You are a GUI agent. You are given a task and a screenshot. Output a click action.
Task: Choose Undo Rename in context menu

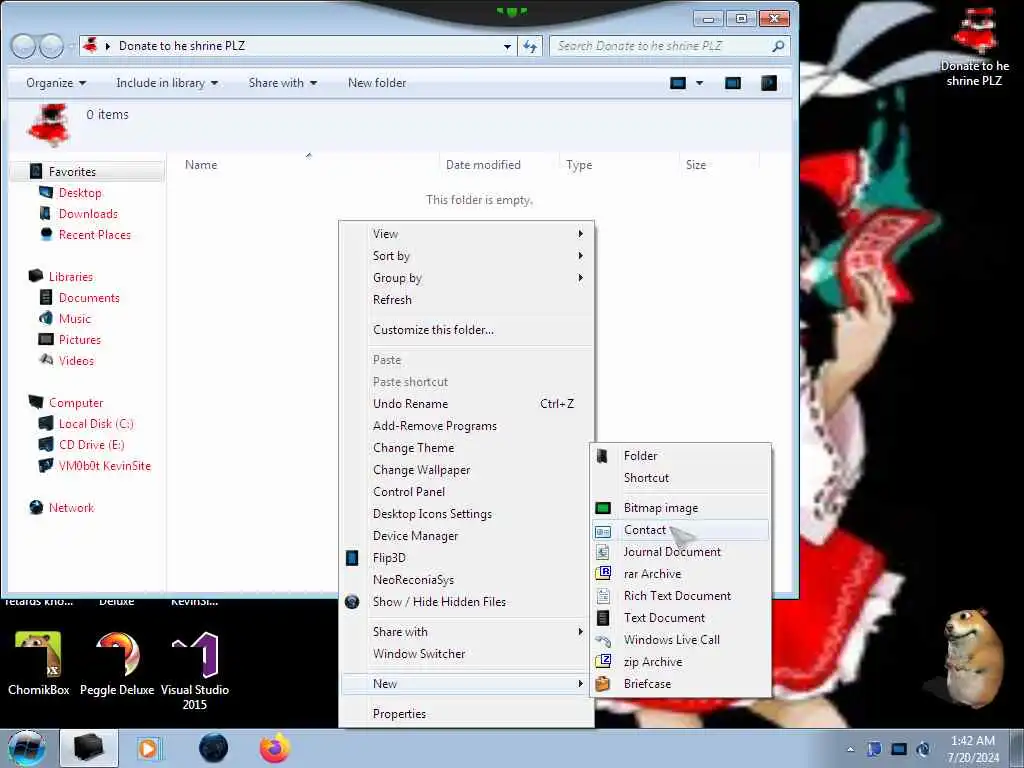coord(466,404)
